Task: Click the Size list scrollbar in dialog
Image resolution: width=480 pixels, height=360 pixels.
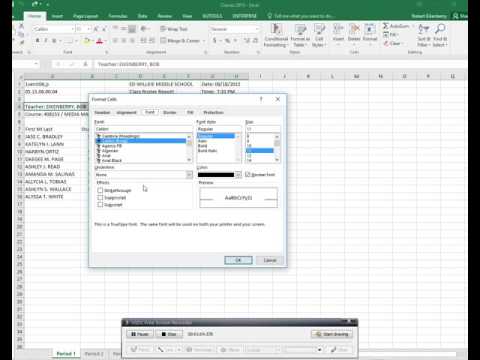Action: click(x=277, y=148)
